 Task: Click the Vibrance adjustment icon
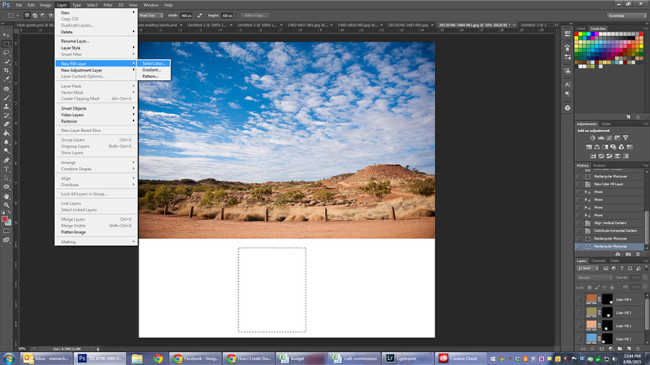coord(625,138)
